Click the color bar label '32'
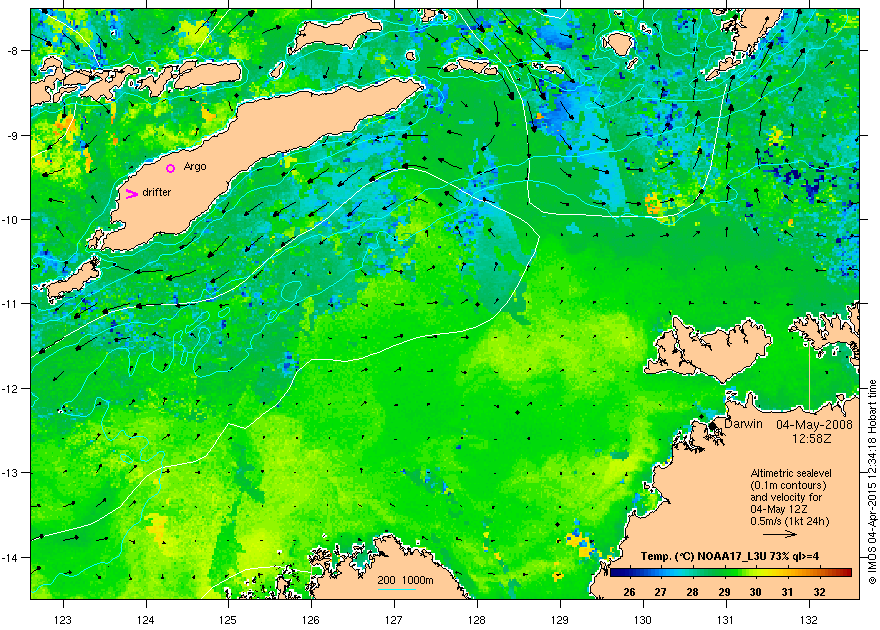This screenshot has width=880, height=630. (x=819, y=592)
